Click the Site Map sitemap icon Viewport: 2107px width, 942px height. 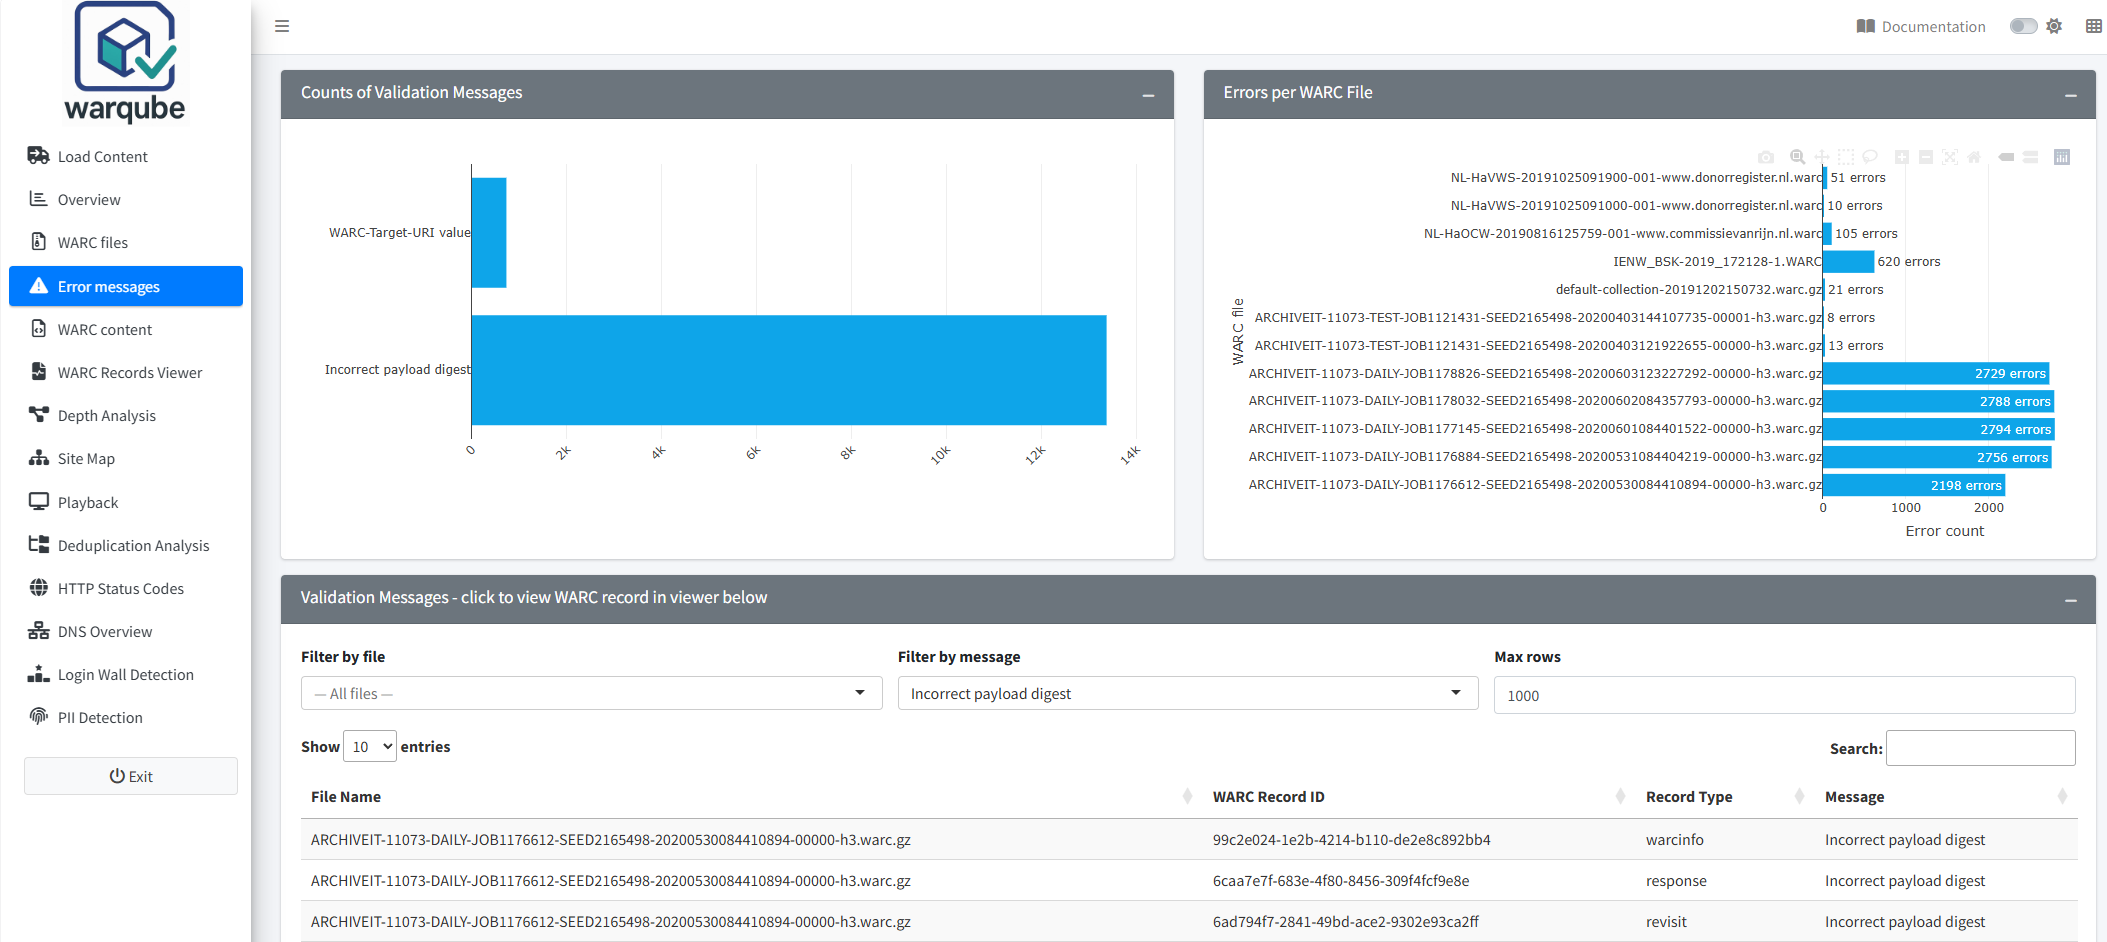coord(39,457)
